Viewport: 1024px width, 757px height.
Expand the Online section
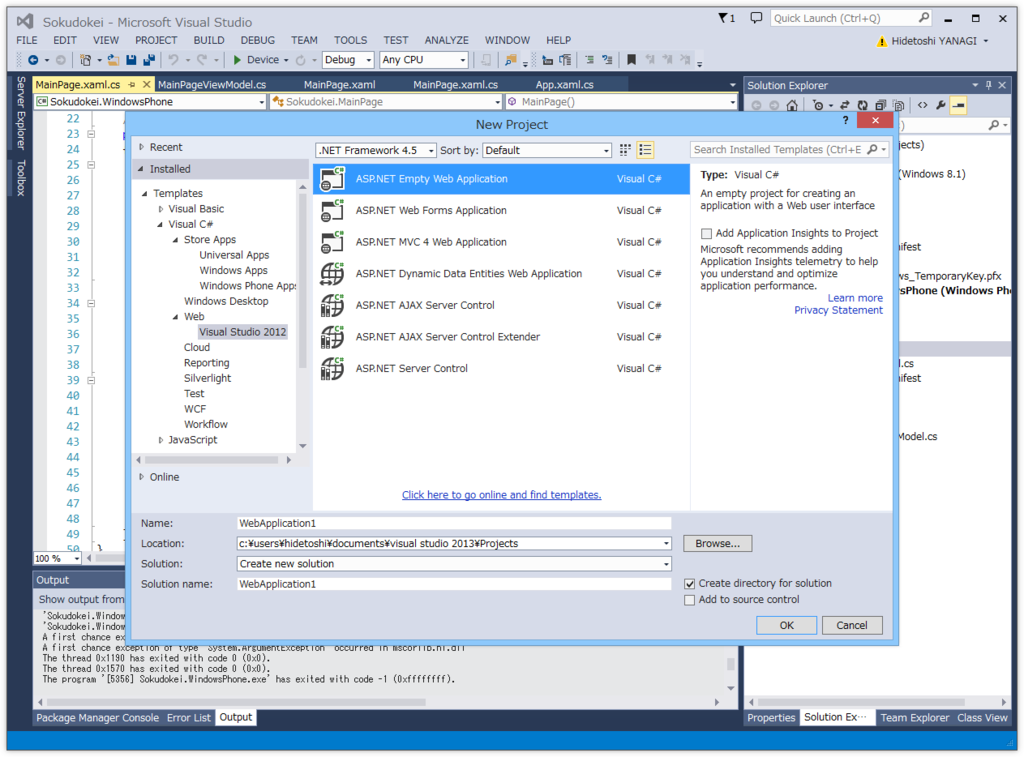(x=142, y=477)
